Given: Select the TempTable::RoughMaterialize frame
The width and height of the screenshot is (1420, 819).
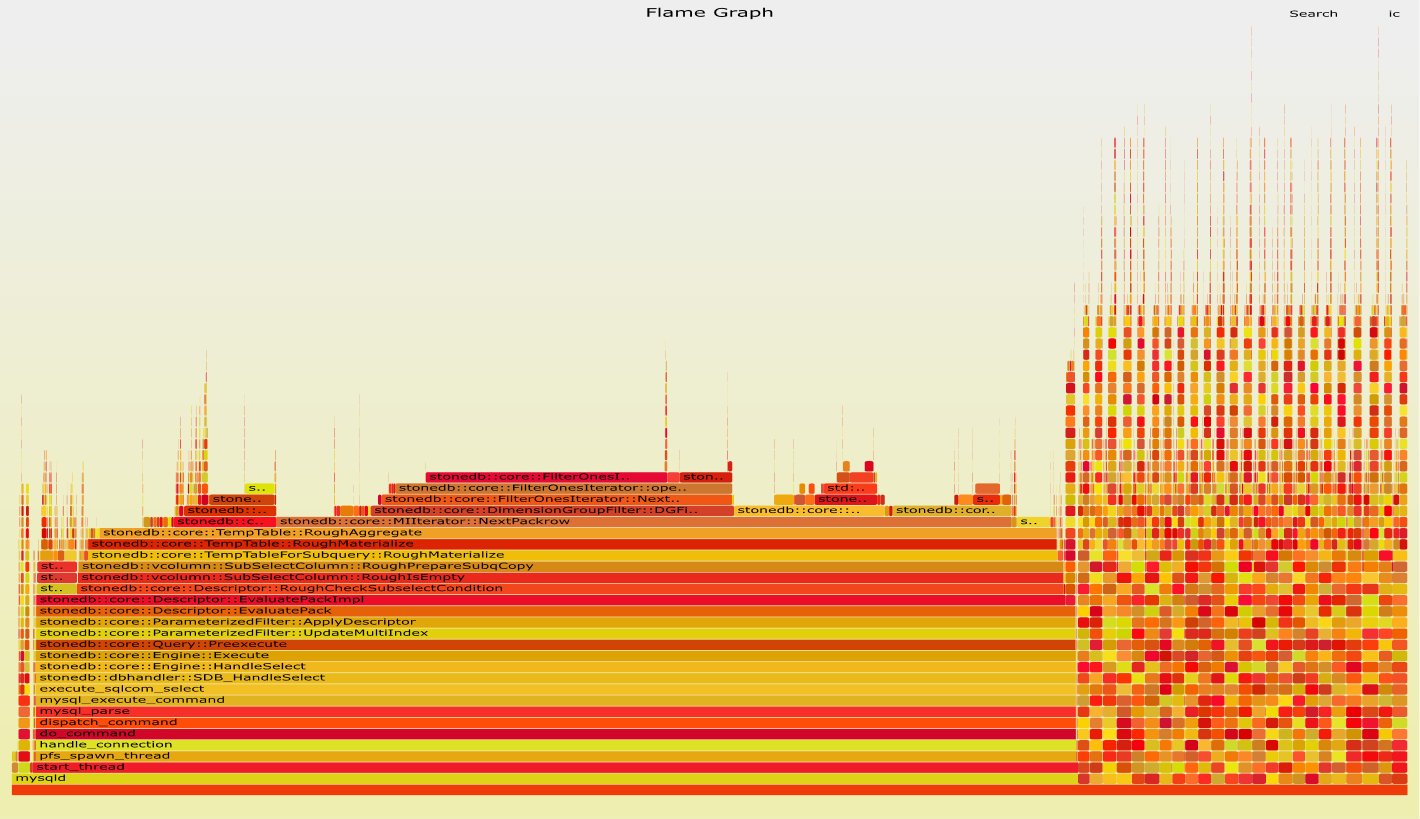Looking at the screenshot, I should click(x=573, y=544).
